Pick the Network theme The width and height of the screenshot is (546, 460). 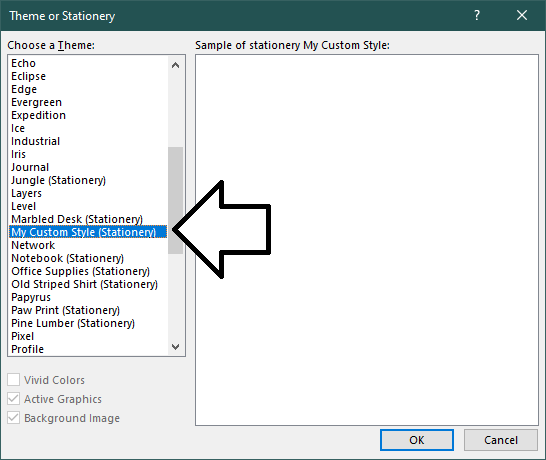[33, 245]
